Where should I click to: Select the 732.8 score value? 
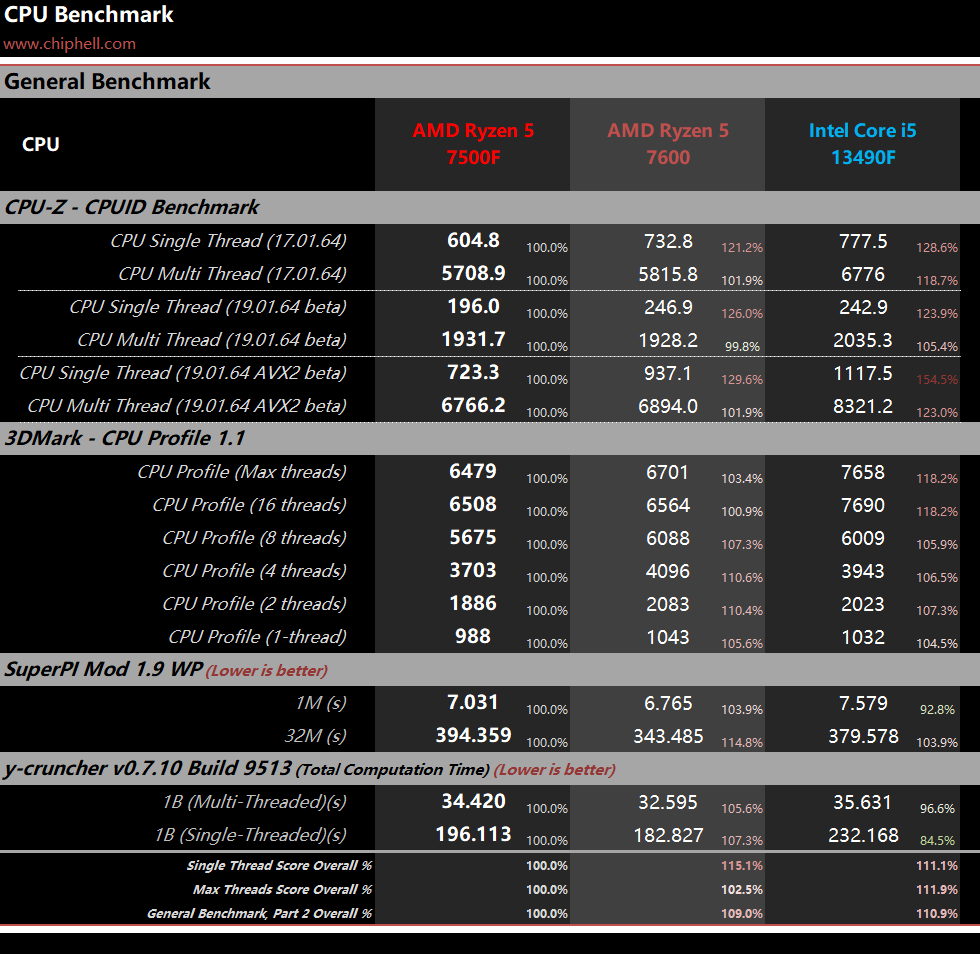(668, 241)
